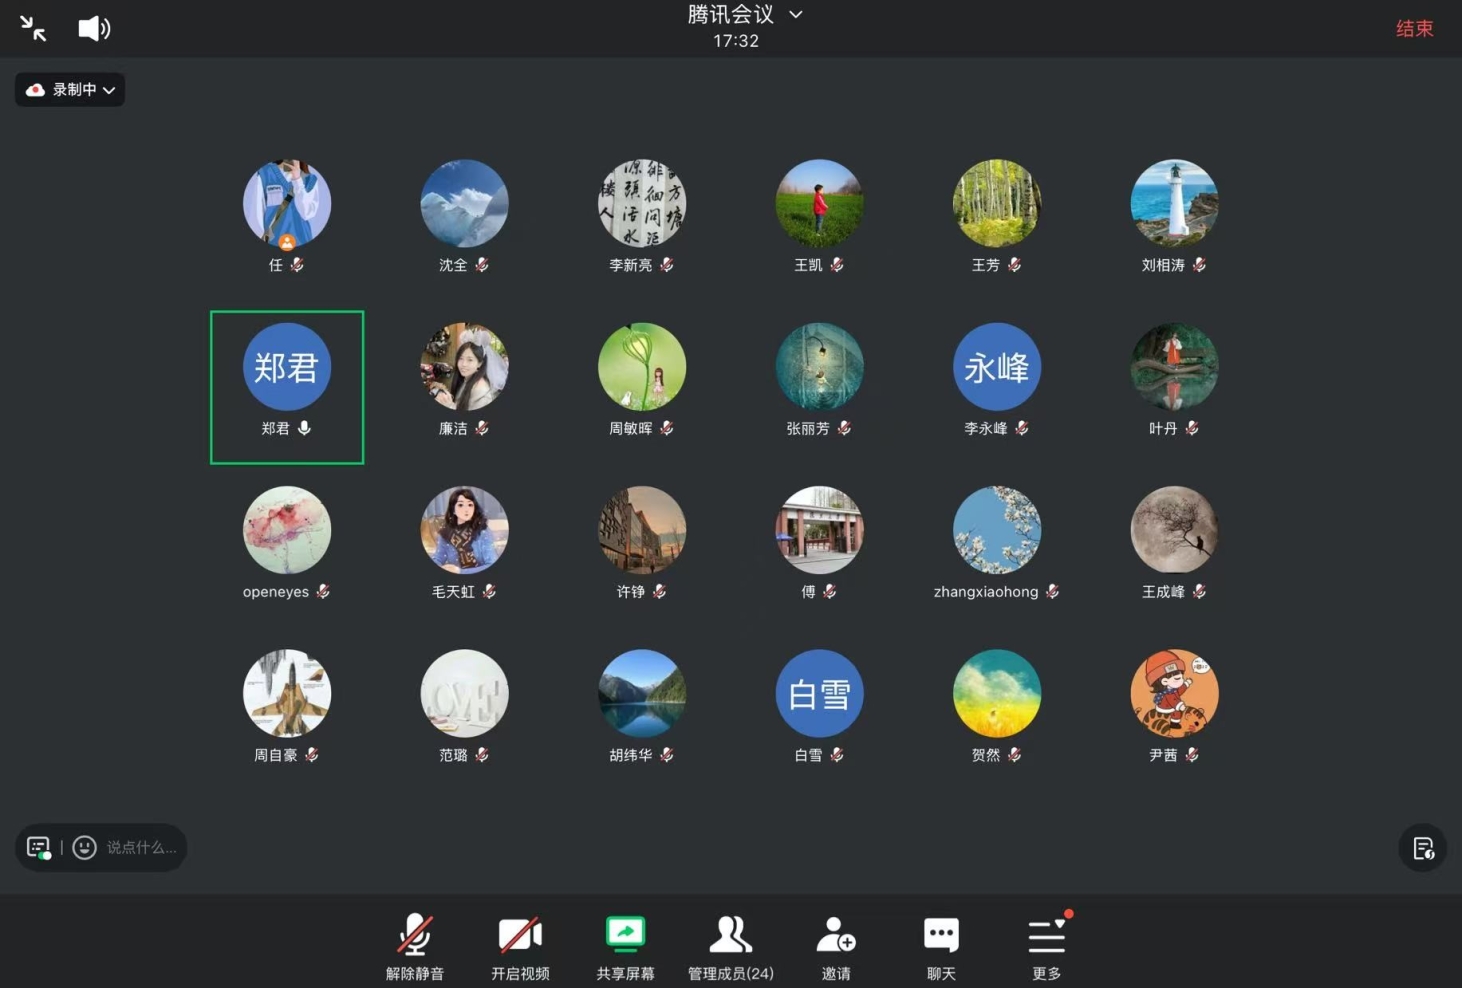Select participant 廉洁's avatar

[464, 367]
